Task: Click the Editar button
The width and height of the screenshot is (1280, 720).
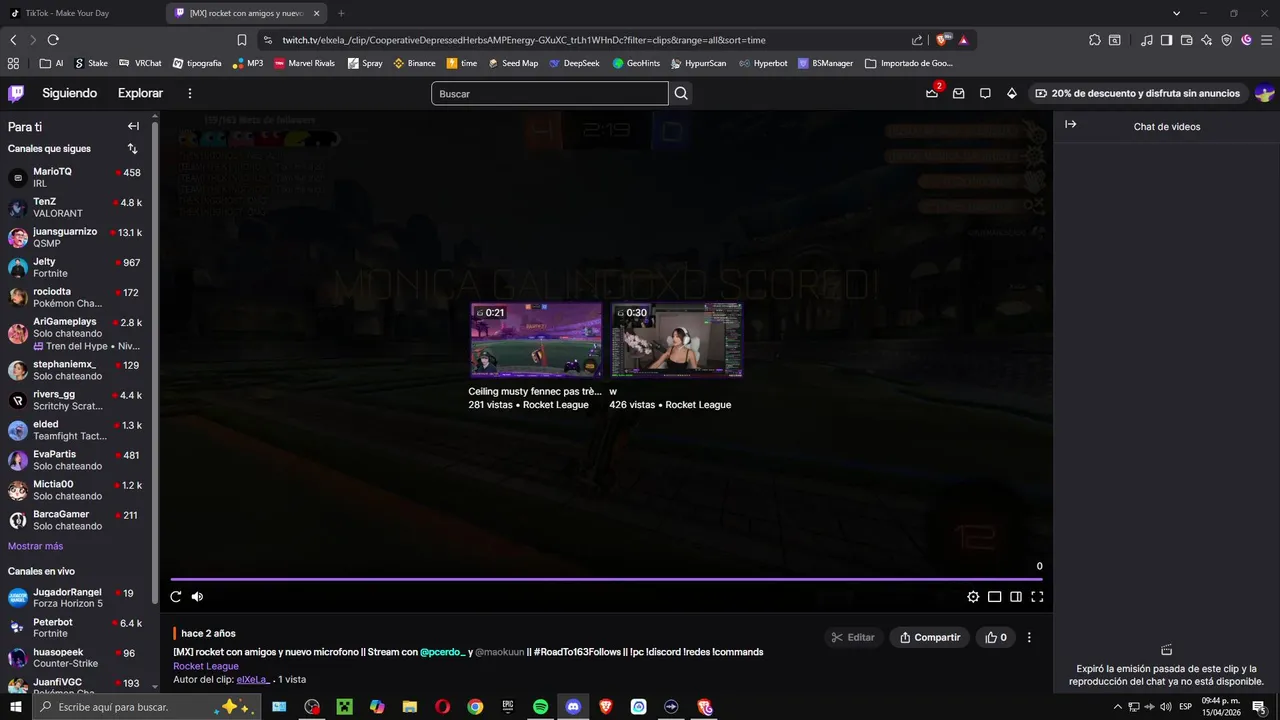Action: point(851,637)
